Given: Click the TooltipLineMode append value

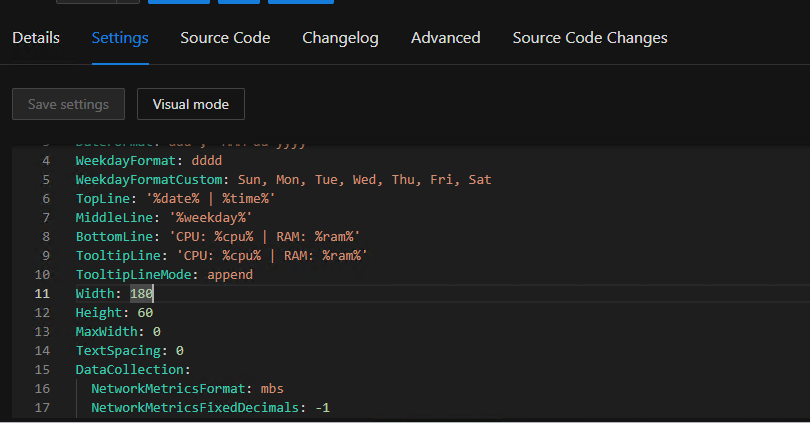Looking at the screenshot, I should [x=230, y=275].
